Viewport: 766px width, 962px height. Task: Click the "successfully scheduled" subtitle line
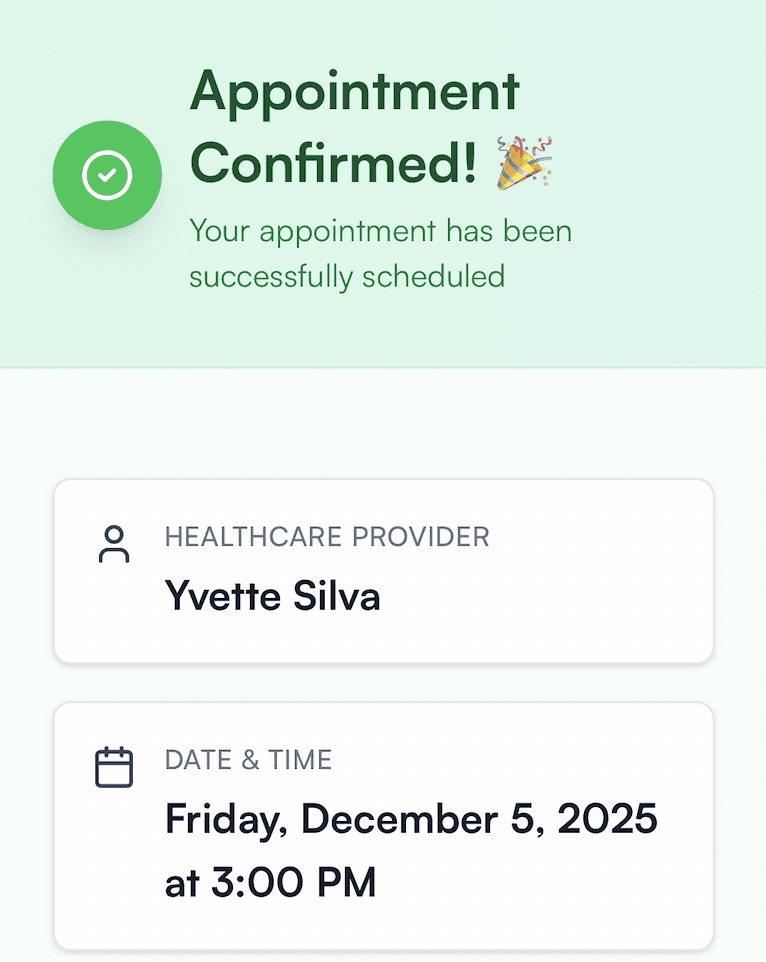[x=347, y=277]
